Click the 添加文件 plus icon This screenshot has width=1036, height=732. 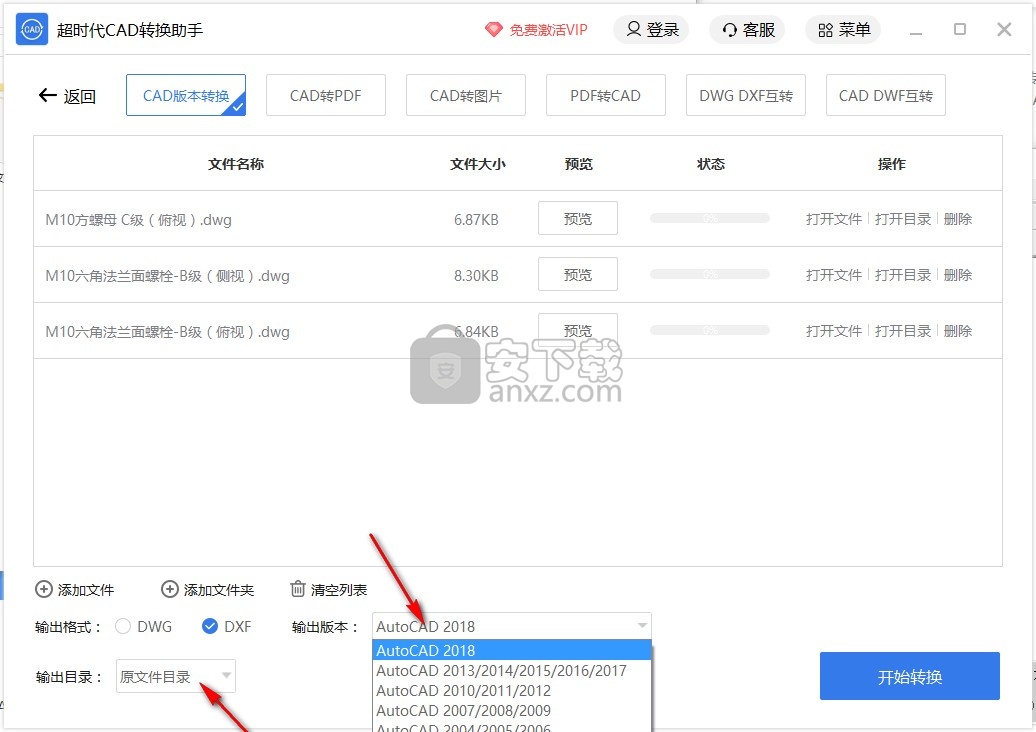coord(44,589)
